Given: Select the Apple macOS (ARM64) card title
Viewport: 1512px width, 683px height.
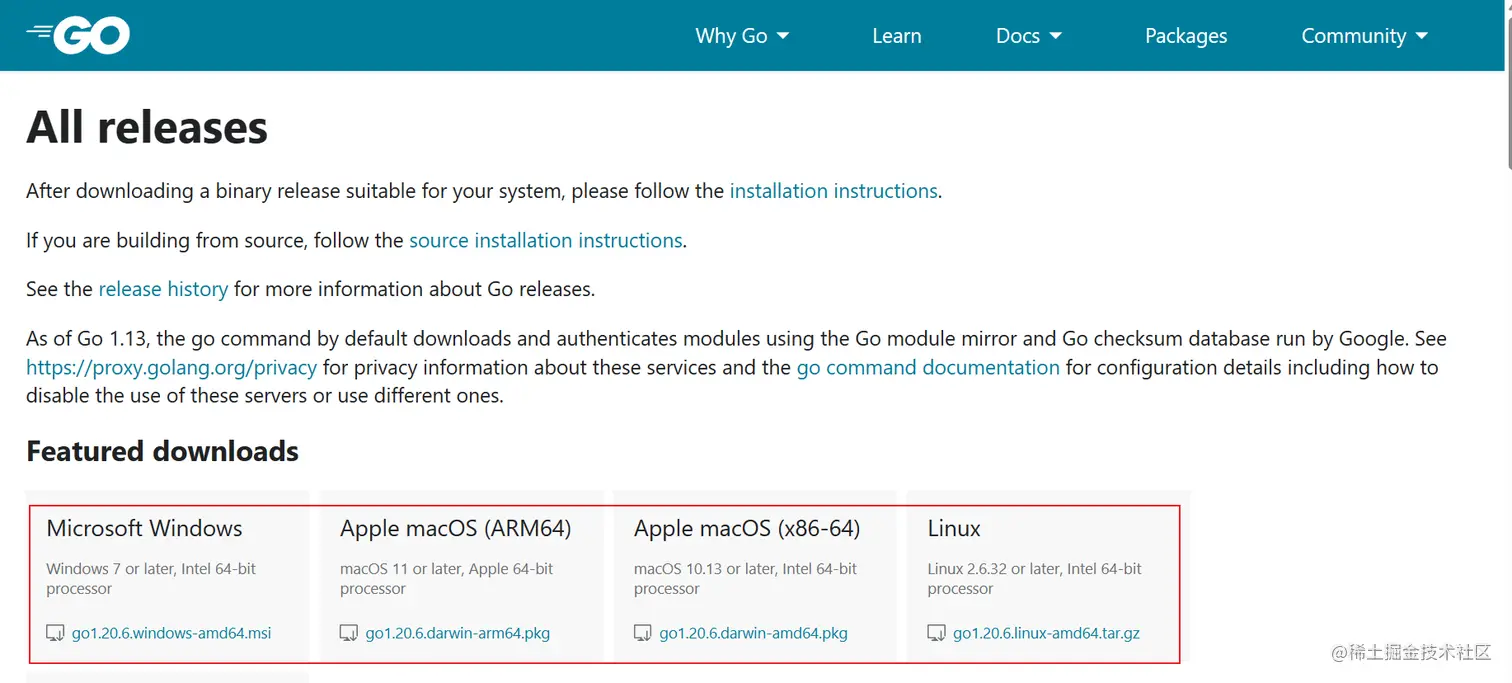Looking at the screenshot, I should coord(455,528).
